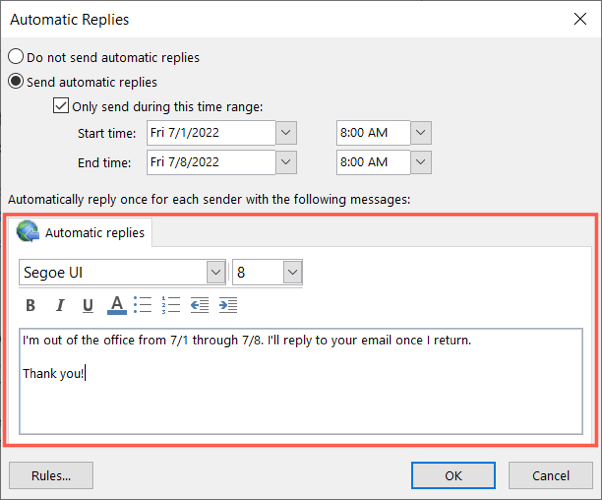Expand the Segoe UI font dropdown
Screen dimensions: 602x500
coord(216,272)
